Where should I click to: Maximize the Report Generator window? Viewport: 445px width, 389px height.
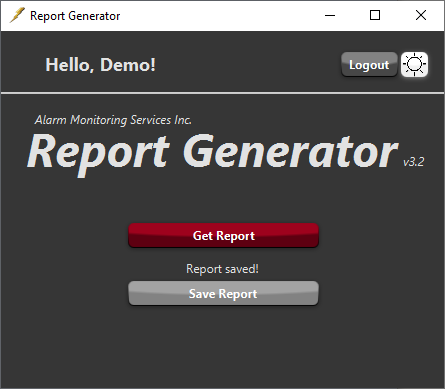click(375, 15)
